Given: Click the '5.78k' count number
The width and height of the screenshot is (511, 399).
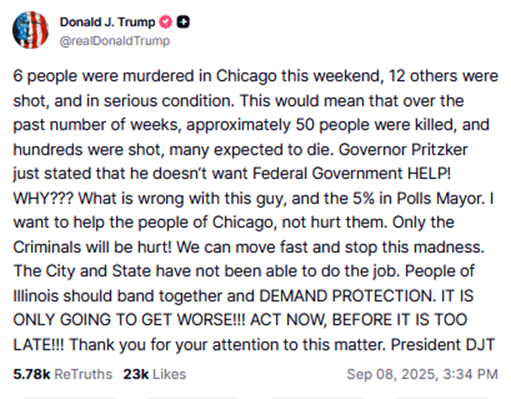Looking at the screenshot, I should [32, 374].
